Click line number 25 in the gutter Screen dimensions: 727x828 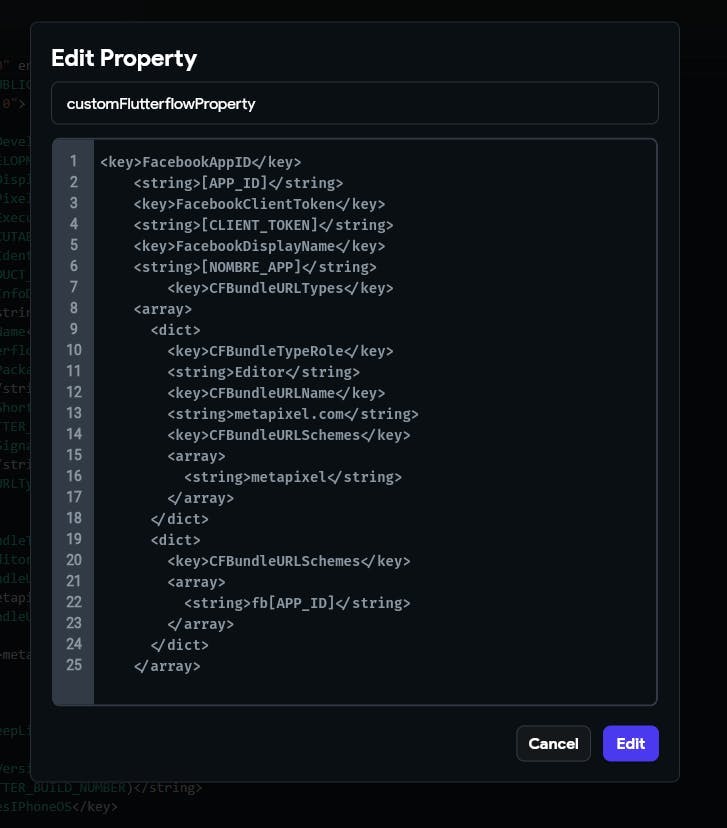tap(73, 665)
